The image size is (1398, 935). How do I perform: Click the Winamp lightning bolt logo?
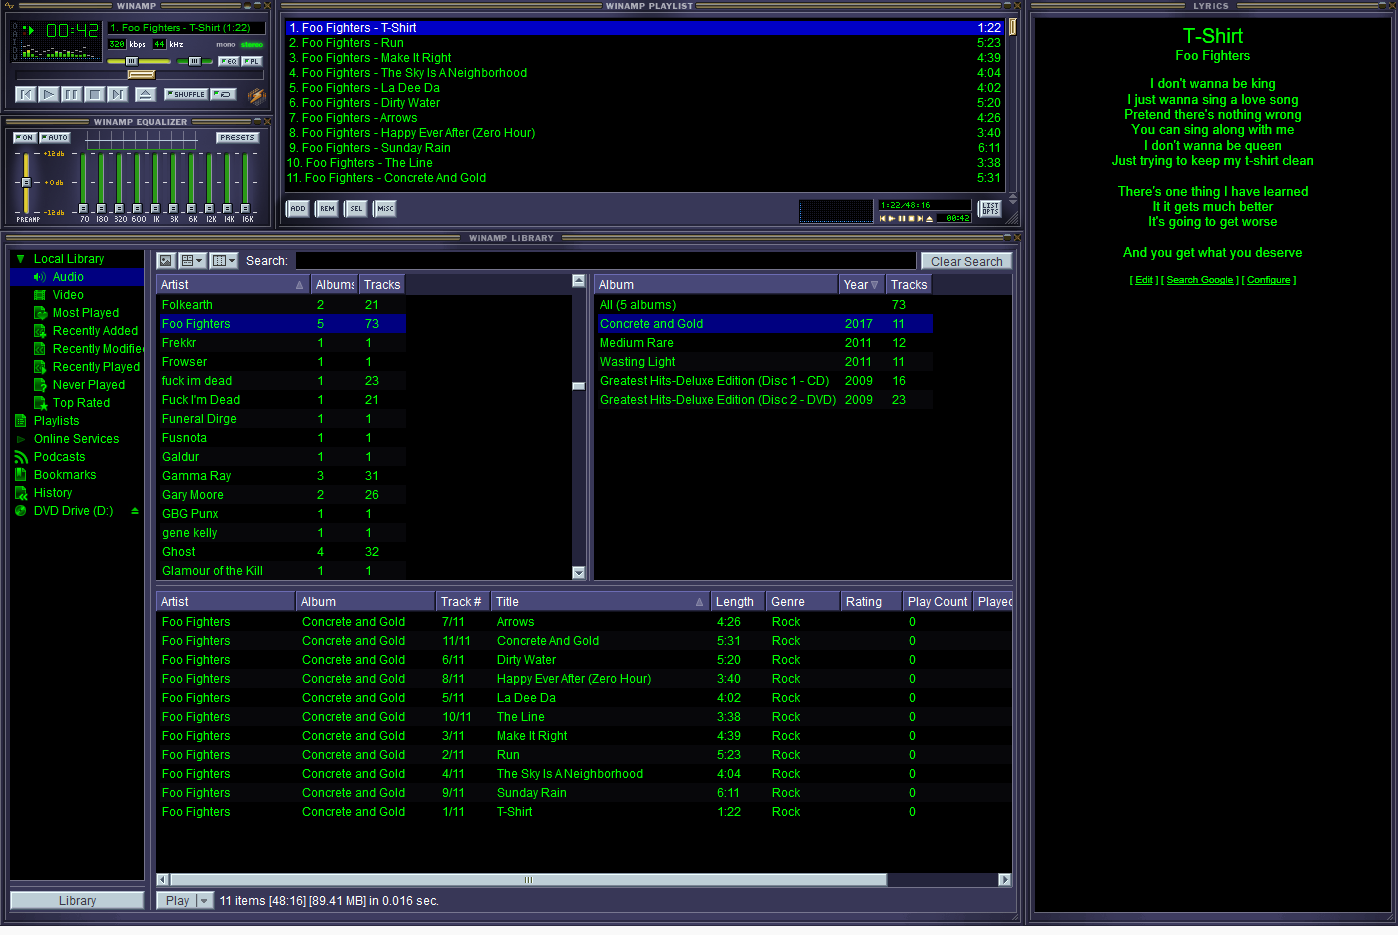256,96
